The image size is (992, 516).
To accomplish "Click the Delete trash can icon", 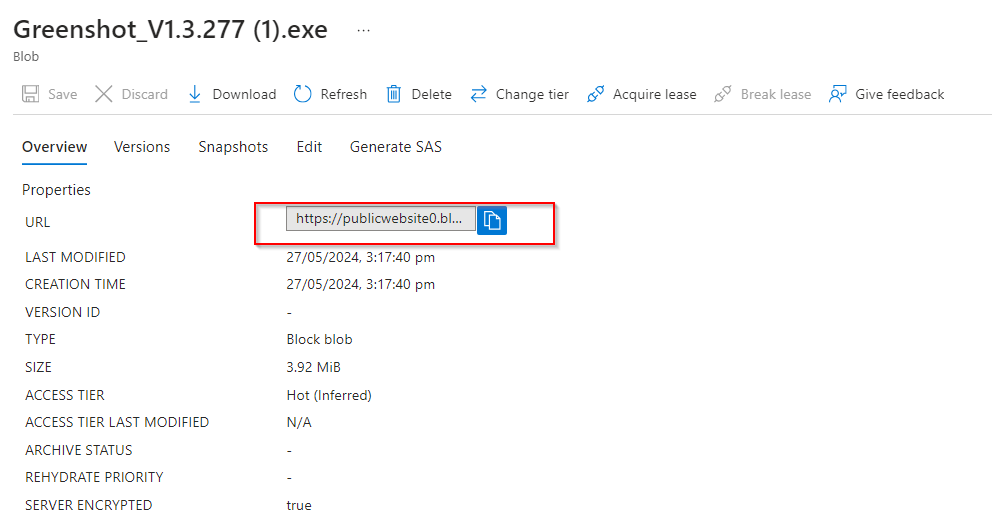I will 394,94.
